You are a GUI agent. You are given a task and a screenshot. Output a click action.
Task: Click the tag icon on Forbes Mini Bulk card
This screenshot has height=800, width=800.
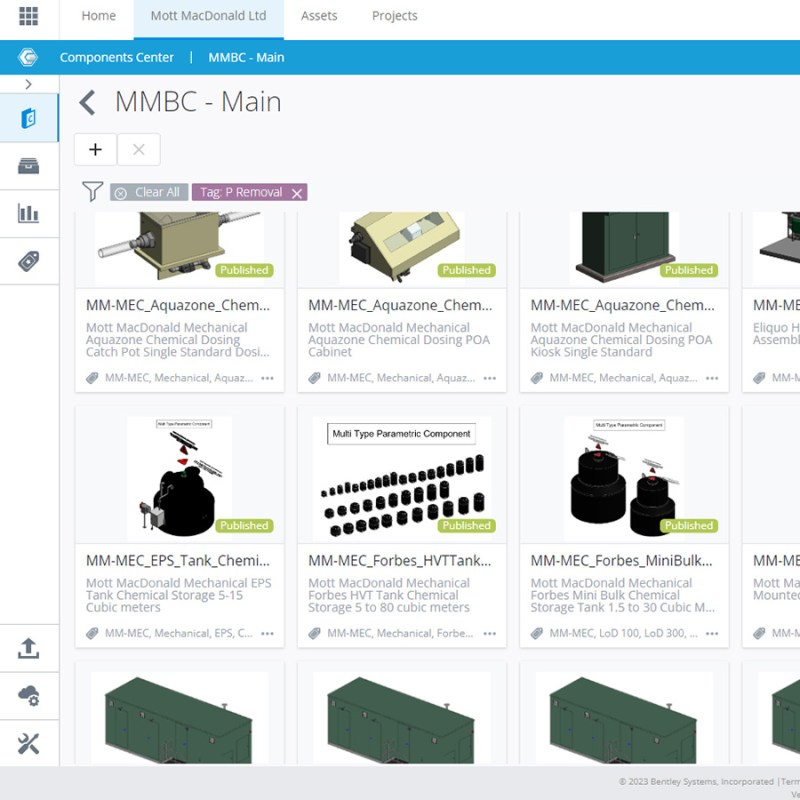[537, 634]
